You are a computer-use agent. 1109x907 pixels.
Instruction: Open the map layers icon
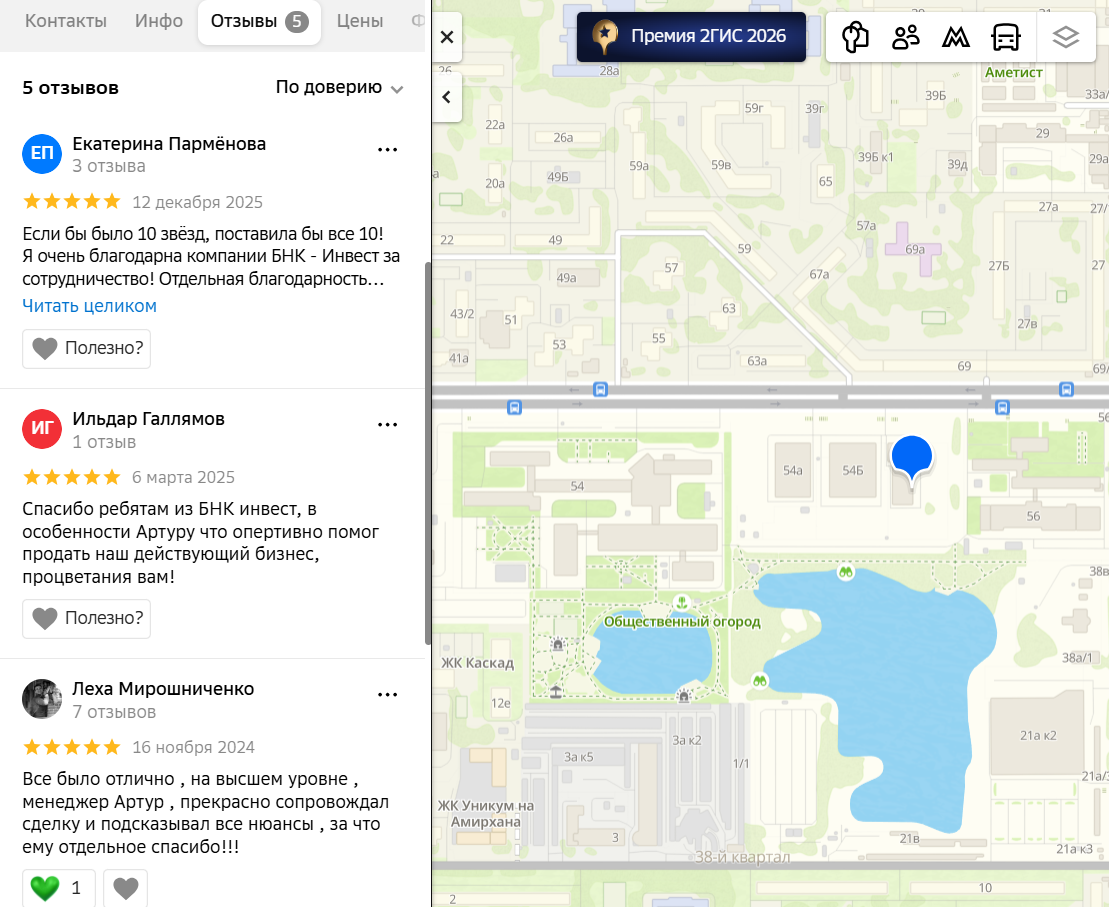[1065, 37]
